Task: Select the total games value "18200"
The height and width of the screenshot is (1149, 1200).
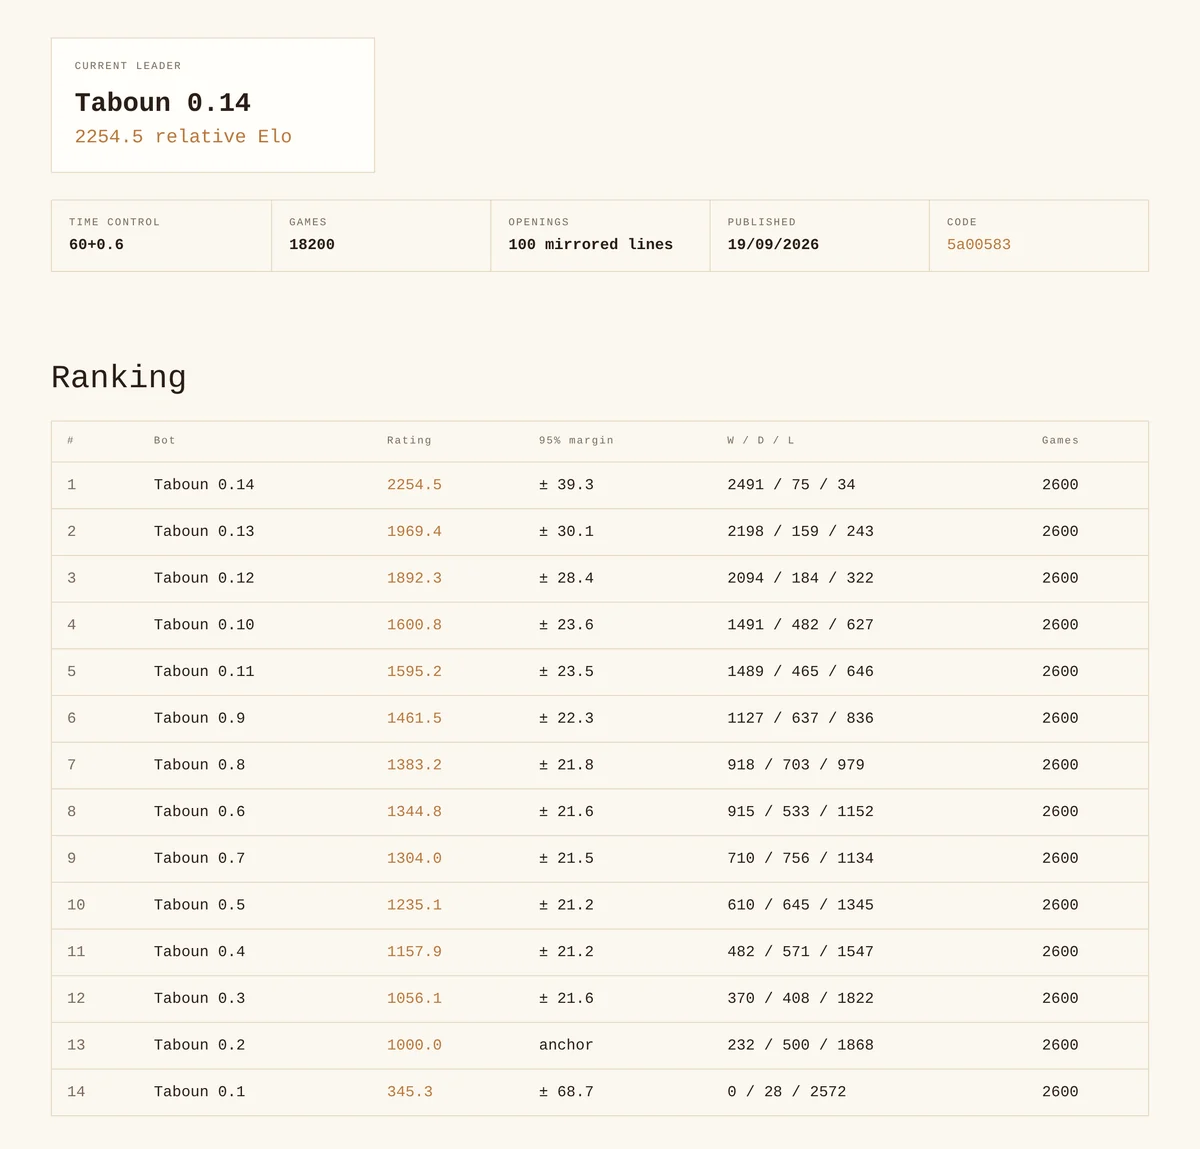Action: click(312, 245)
